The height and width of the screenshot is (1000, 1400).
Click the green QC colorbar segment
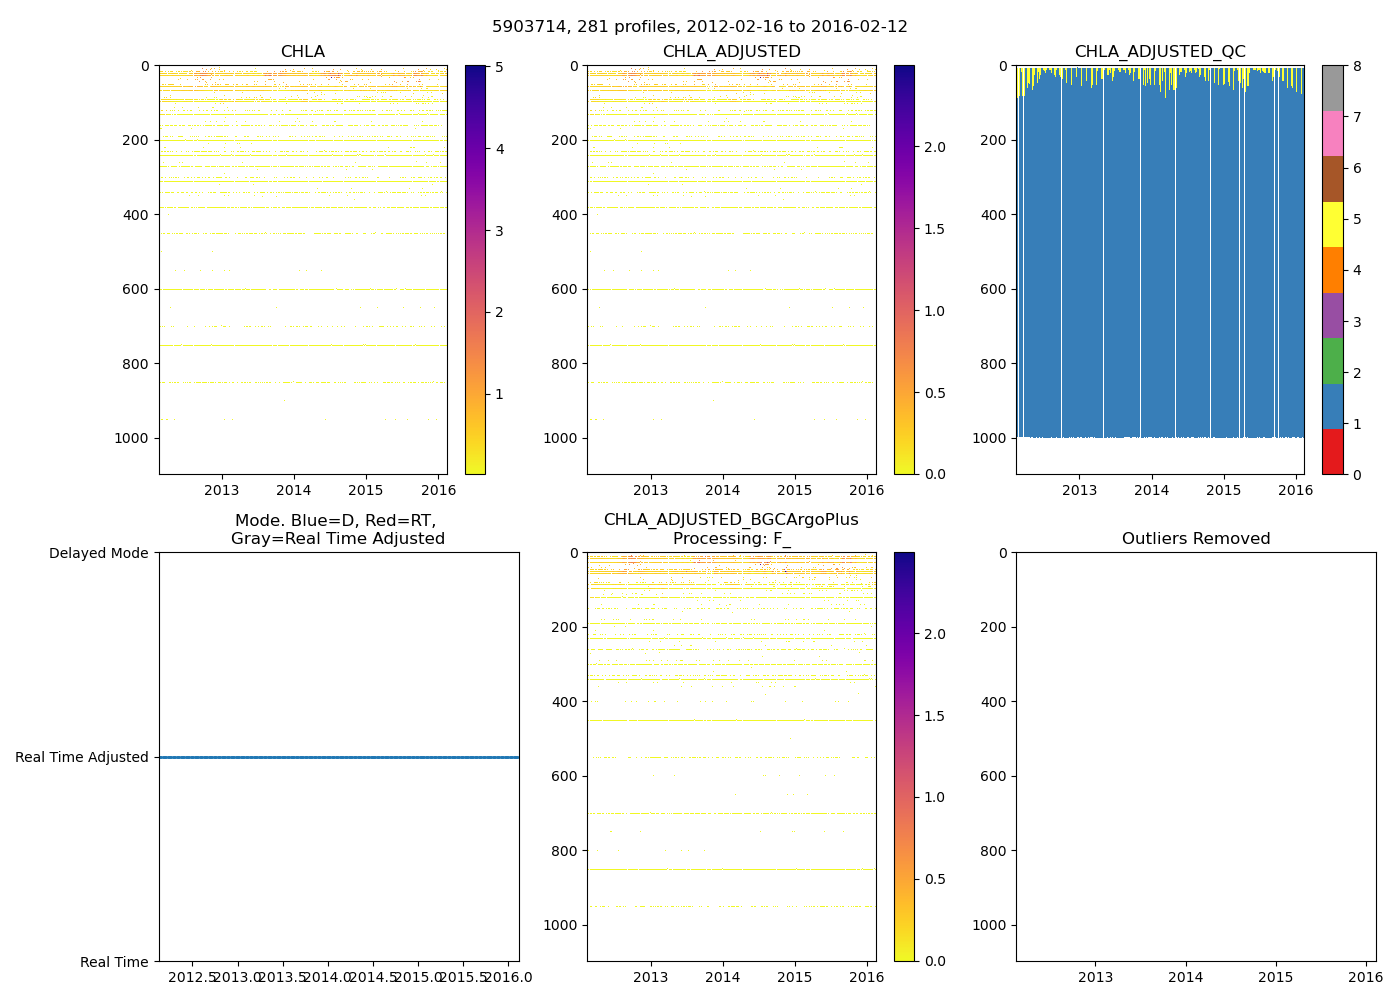click(x=1332, y=361)
